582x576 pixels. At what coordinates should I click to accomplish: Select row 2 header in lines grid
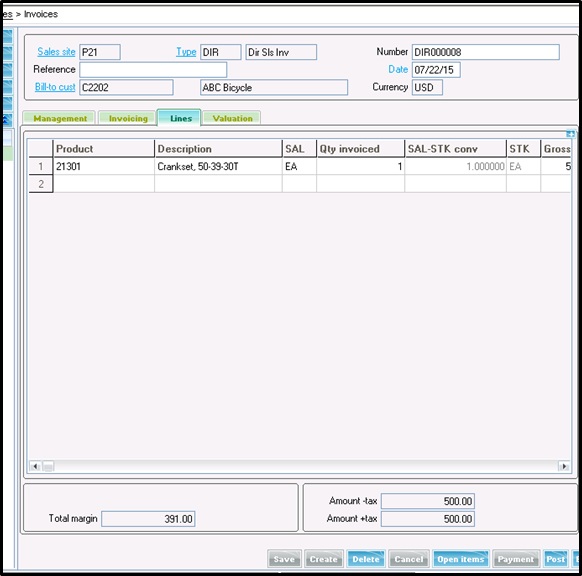[41, 184]
